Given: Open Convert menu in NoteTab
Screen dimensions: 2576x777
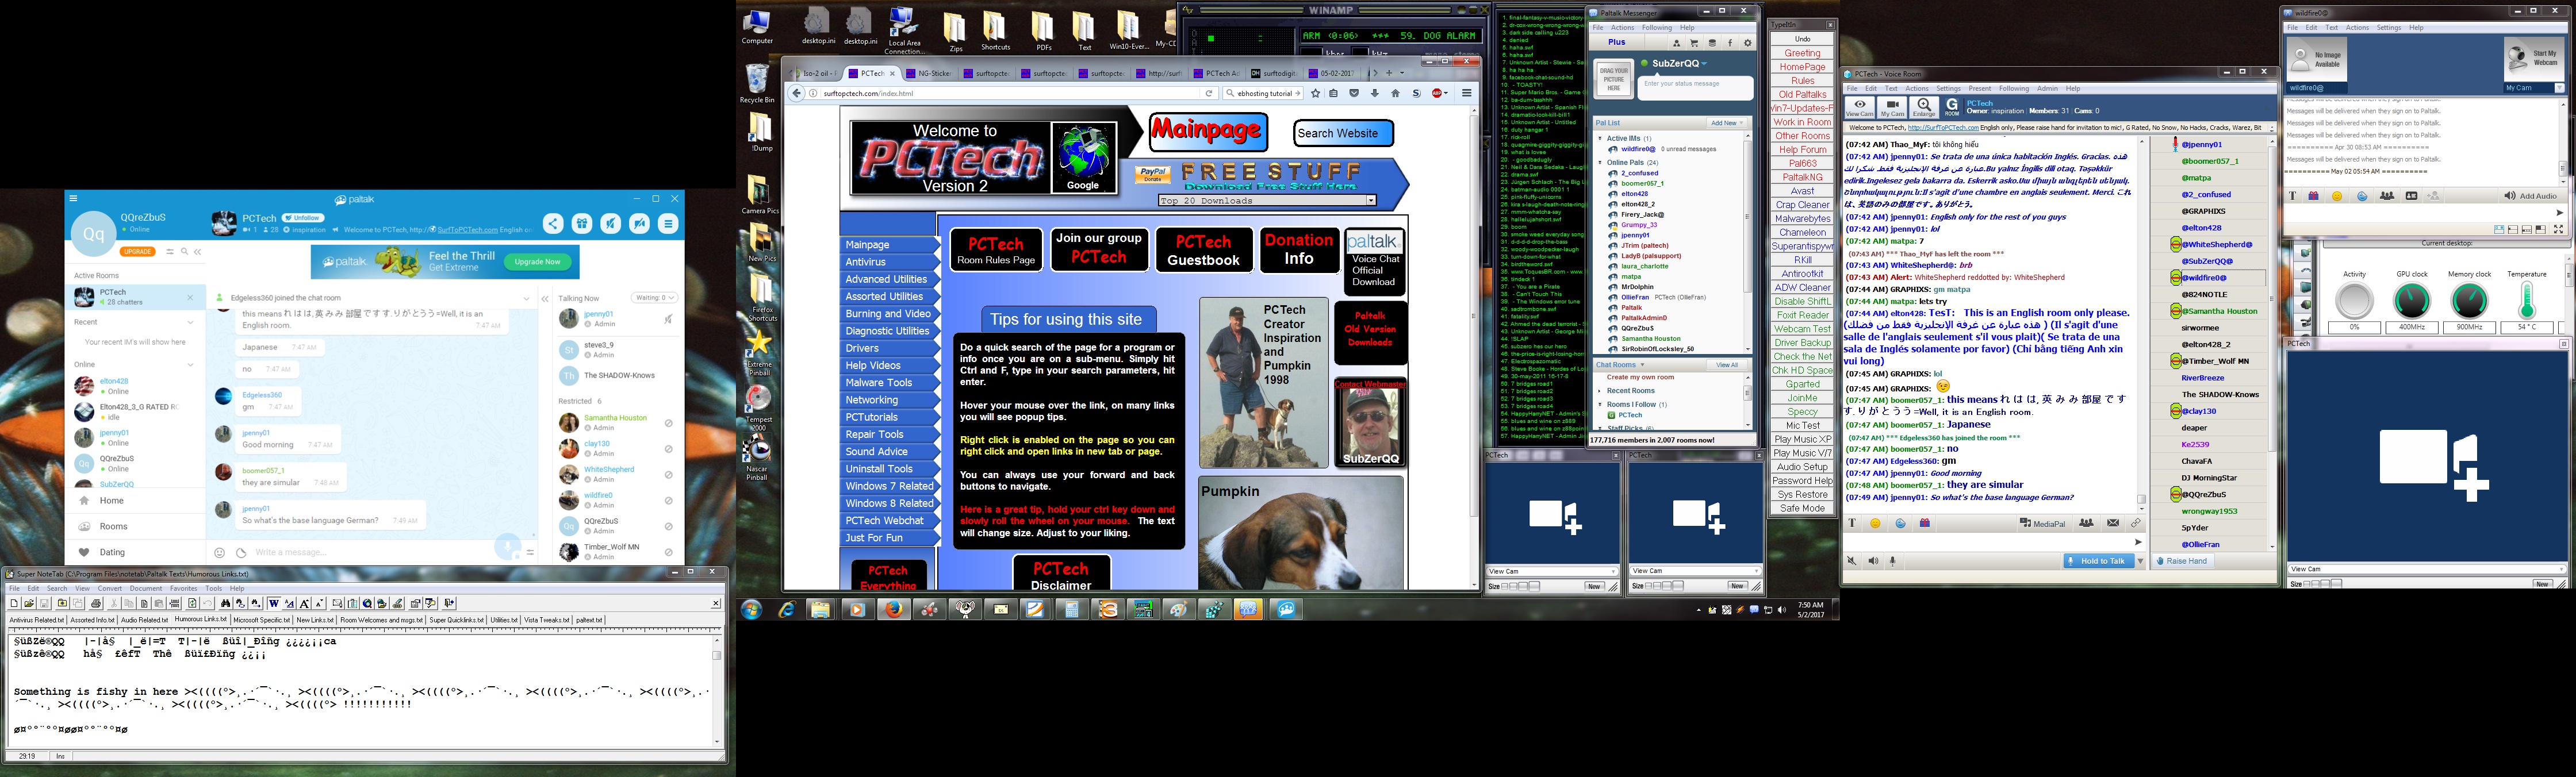Looking at the screenshot, I should pyautogui.click(x=109, y=588).
